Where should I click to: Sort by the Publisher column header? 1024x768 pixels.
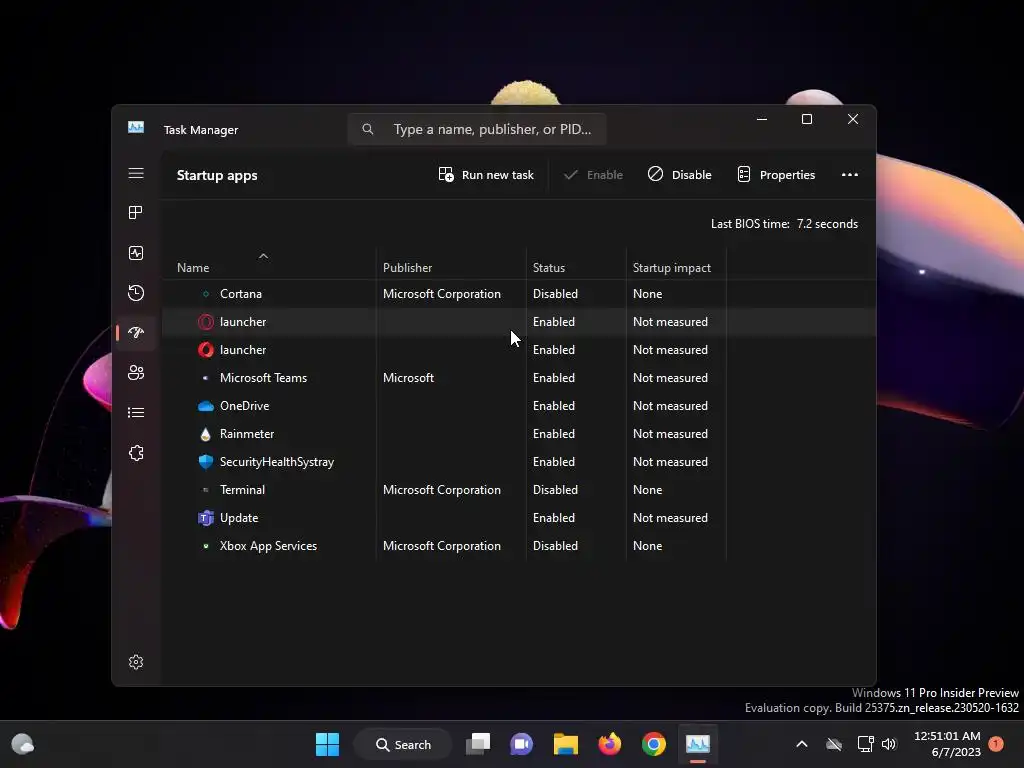408,268
